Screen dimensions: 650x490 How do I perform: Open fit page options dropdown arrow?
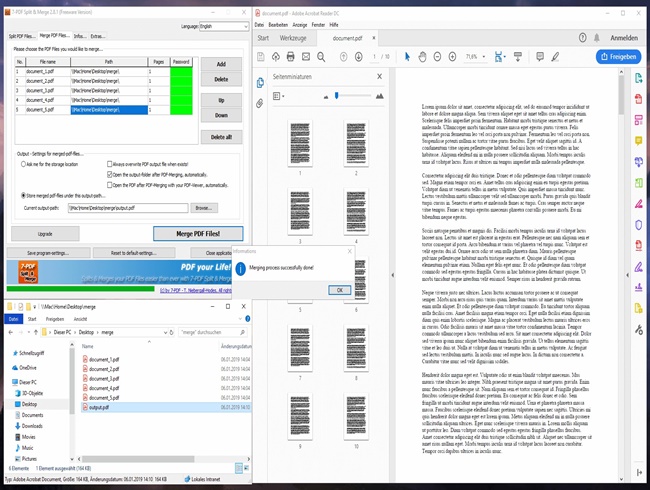coord(504,58)
